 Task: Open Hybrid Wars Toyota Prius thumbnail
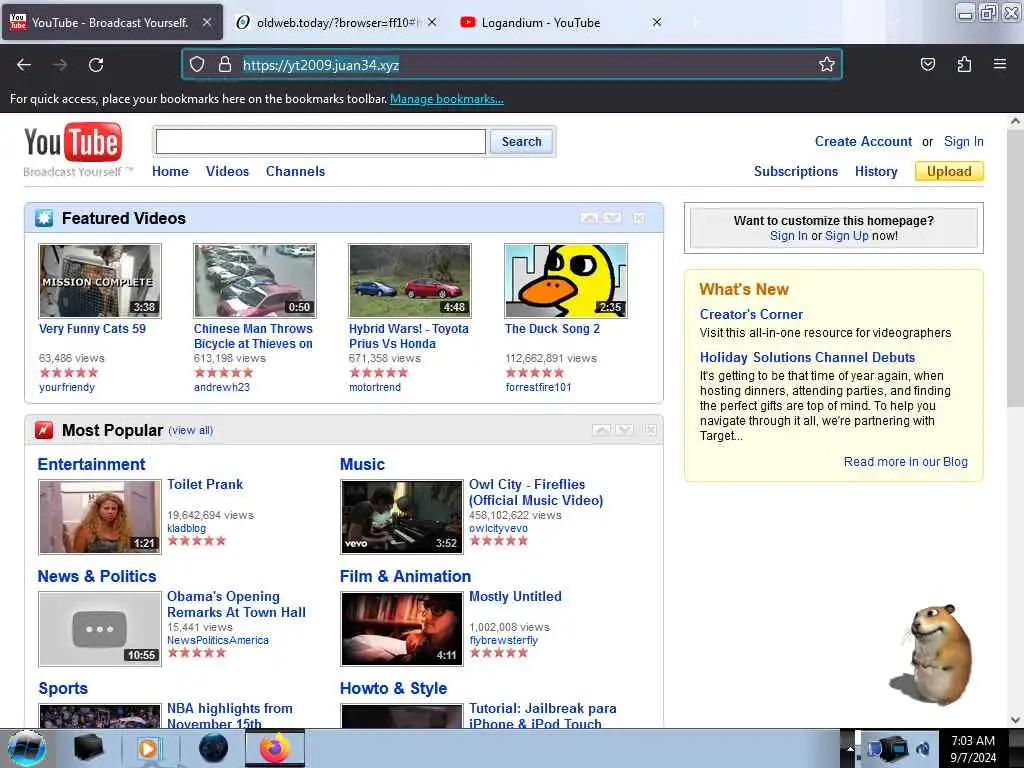(x=410, y=281)
